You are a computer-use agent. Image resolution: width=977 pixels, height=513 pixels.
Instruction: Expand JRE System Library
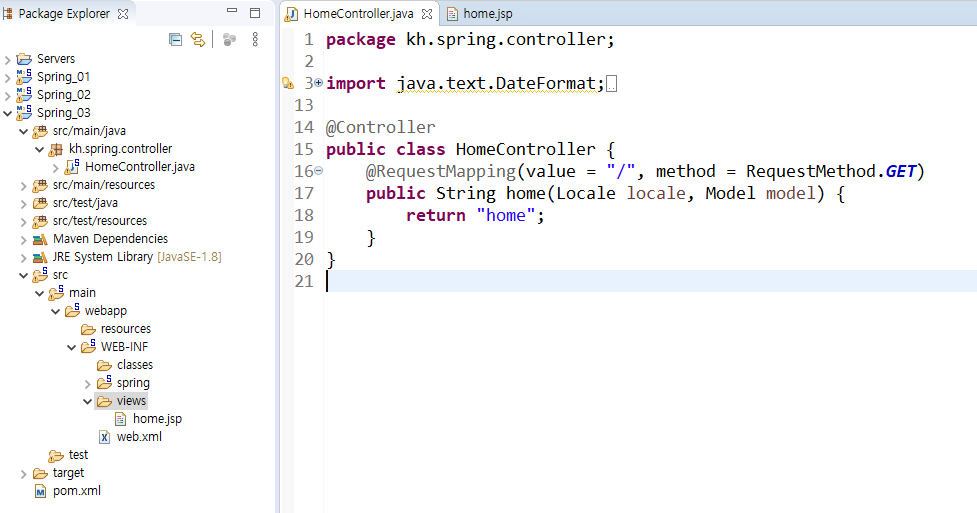(x=24, y=258)
